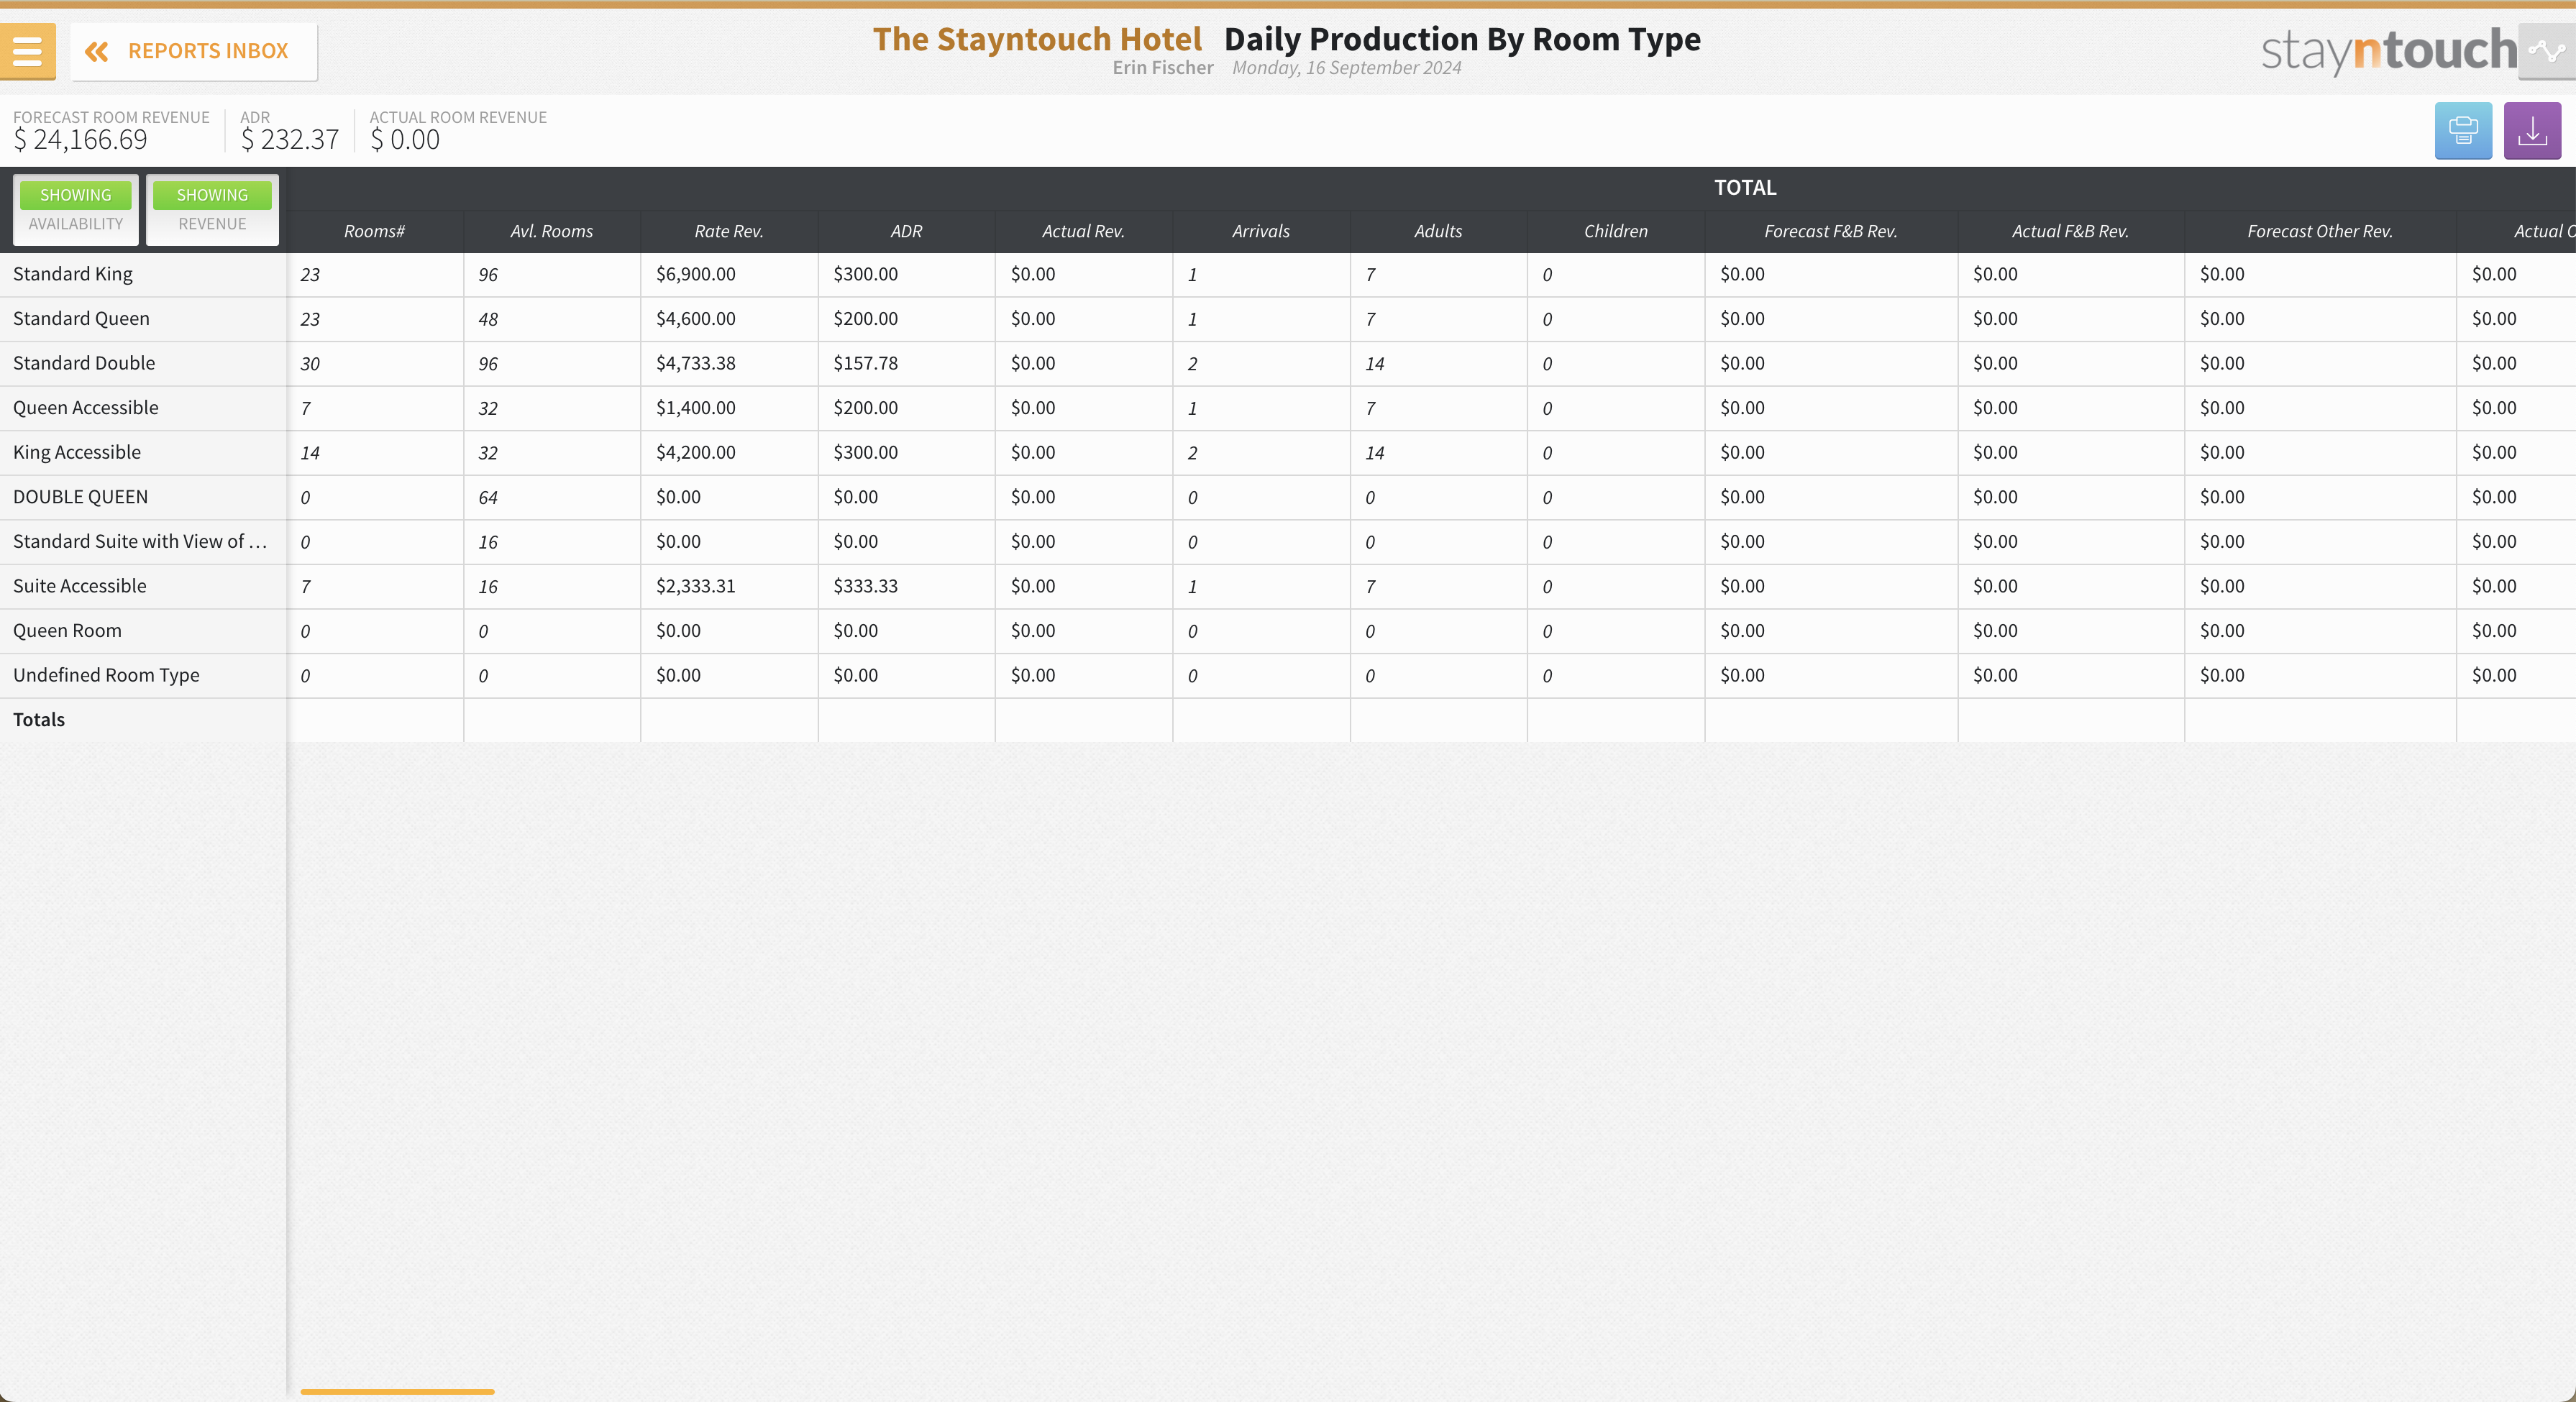Click the Rate Rev. column header

729,231
